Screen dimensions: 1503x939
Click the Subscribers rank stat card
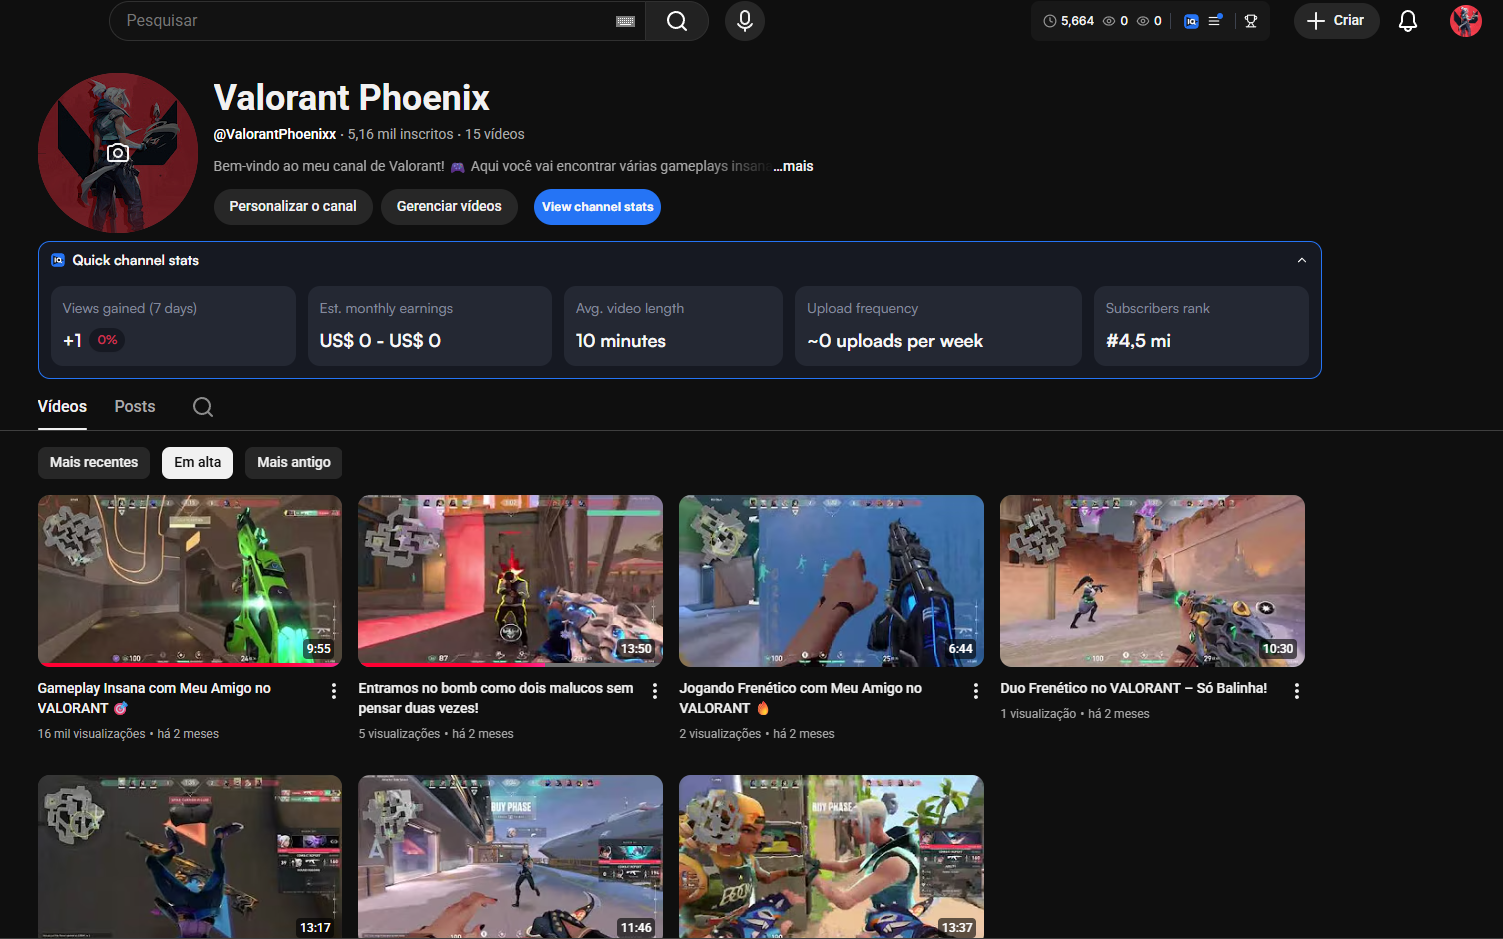tap(1201, 326)
